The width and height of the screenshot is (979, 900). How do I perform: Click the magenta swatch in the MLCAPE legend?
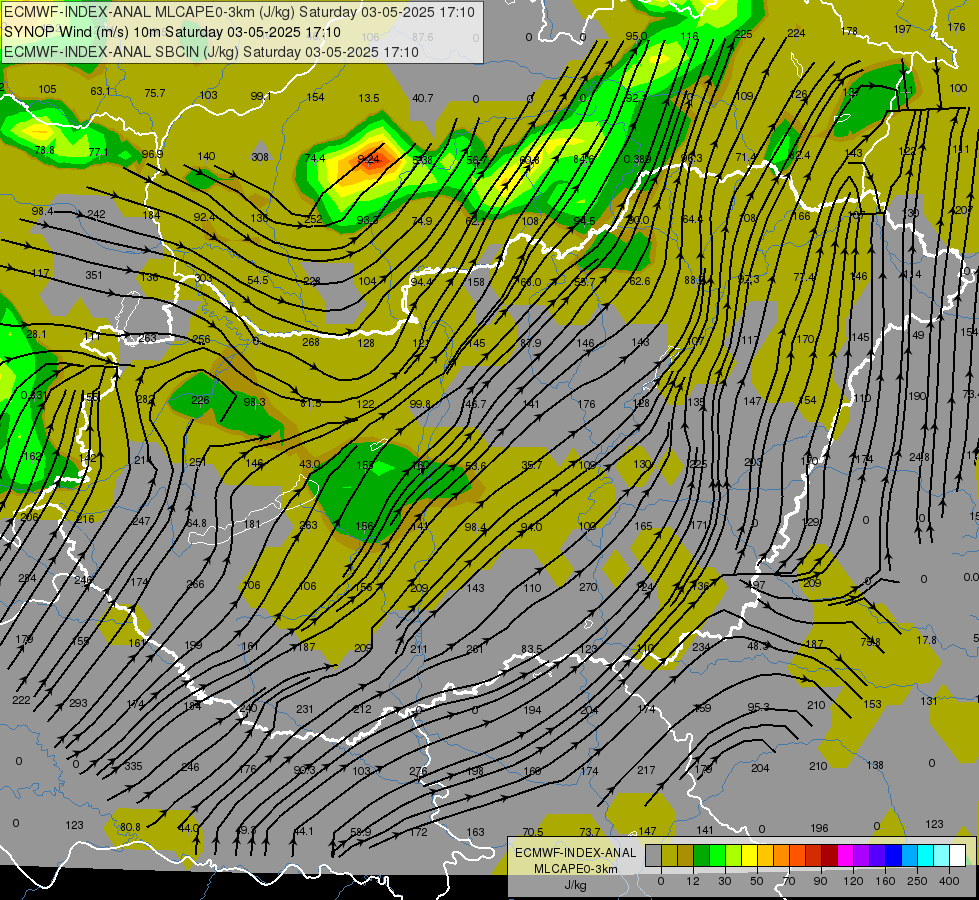[x=846, y=855]
